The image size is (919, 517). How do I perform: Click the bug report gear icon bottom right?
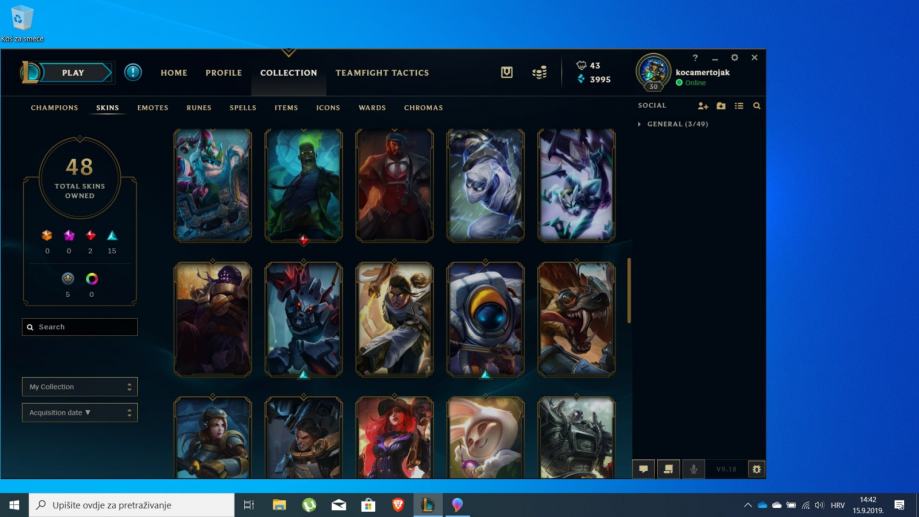[x=757, y=469]
